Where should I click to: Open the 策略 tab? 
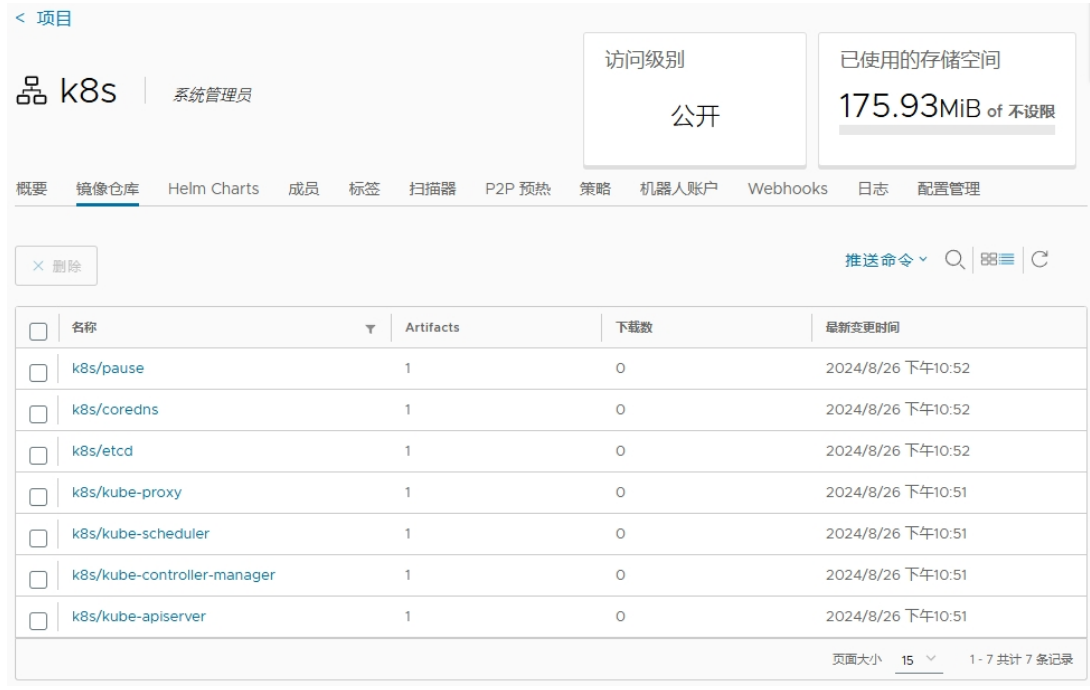(x=595, y=188)
